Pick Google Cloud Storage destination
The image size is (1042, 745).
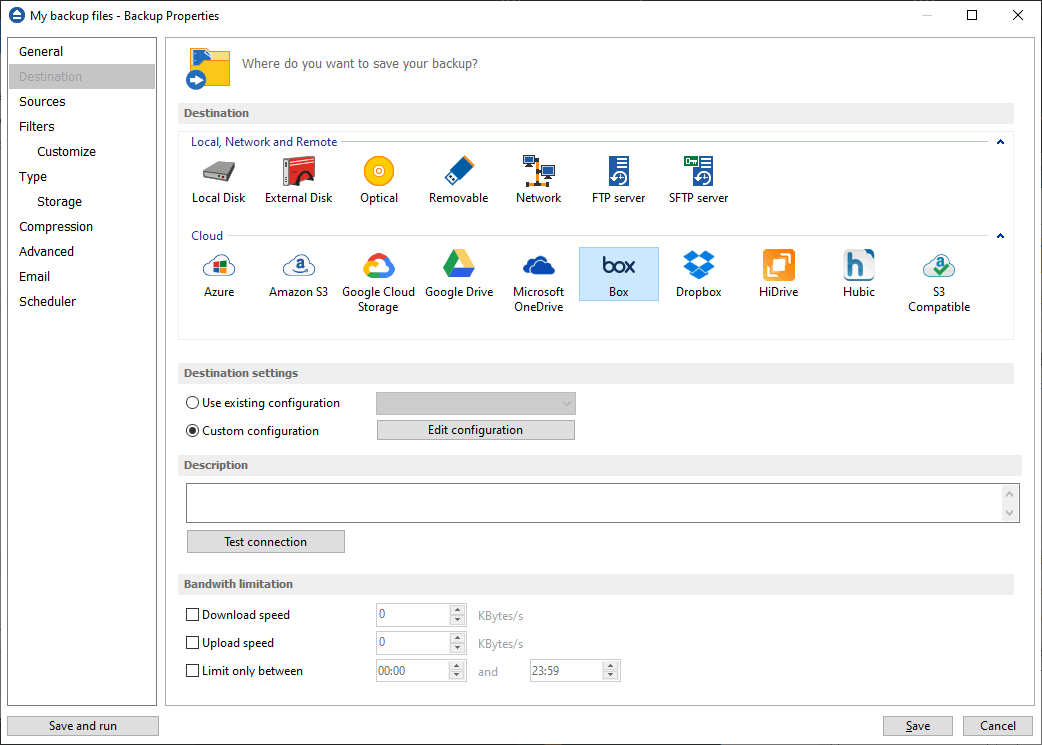click(x=378, y=281)
